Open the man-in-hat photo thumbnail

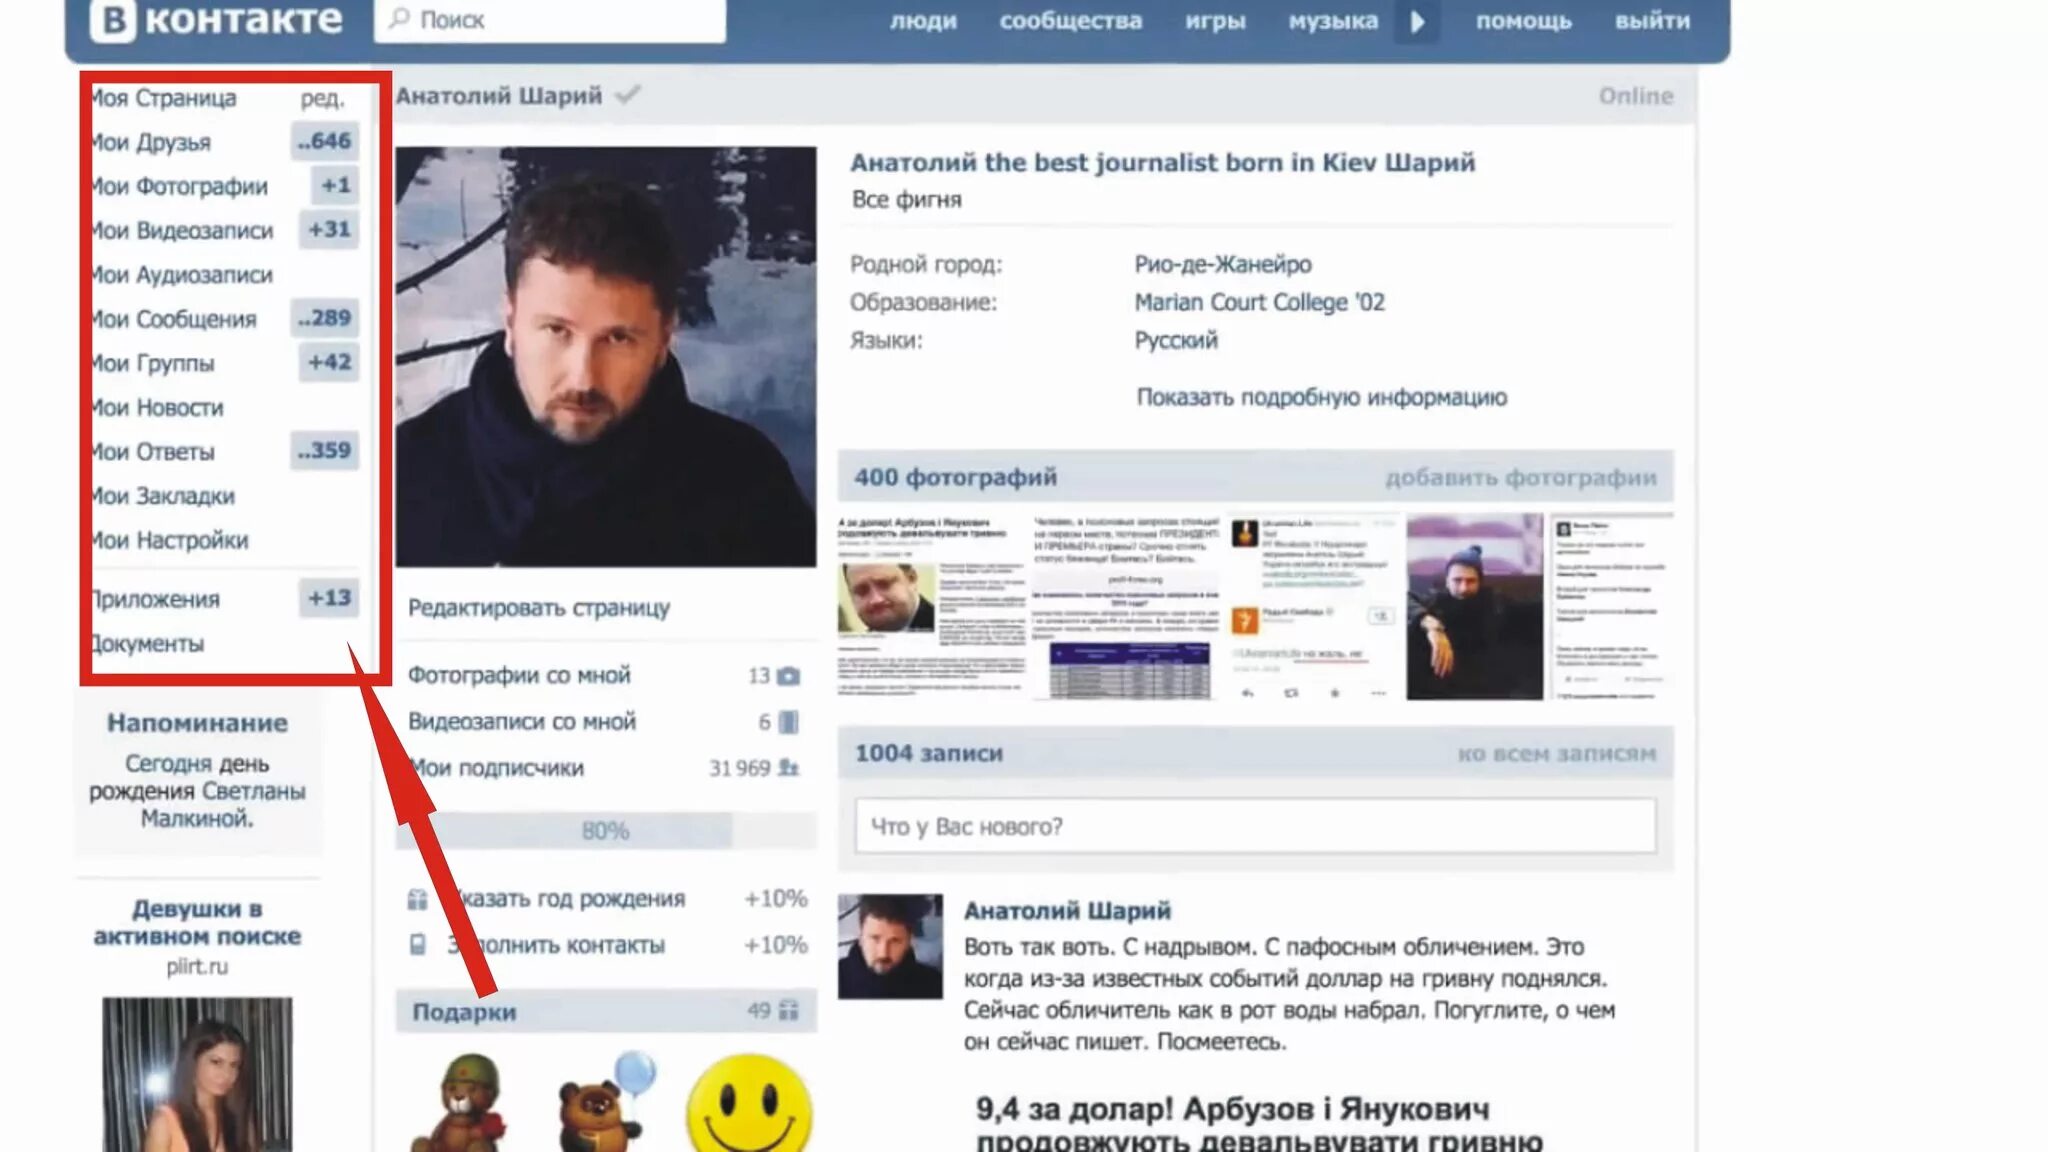point(1474,606)
